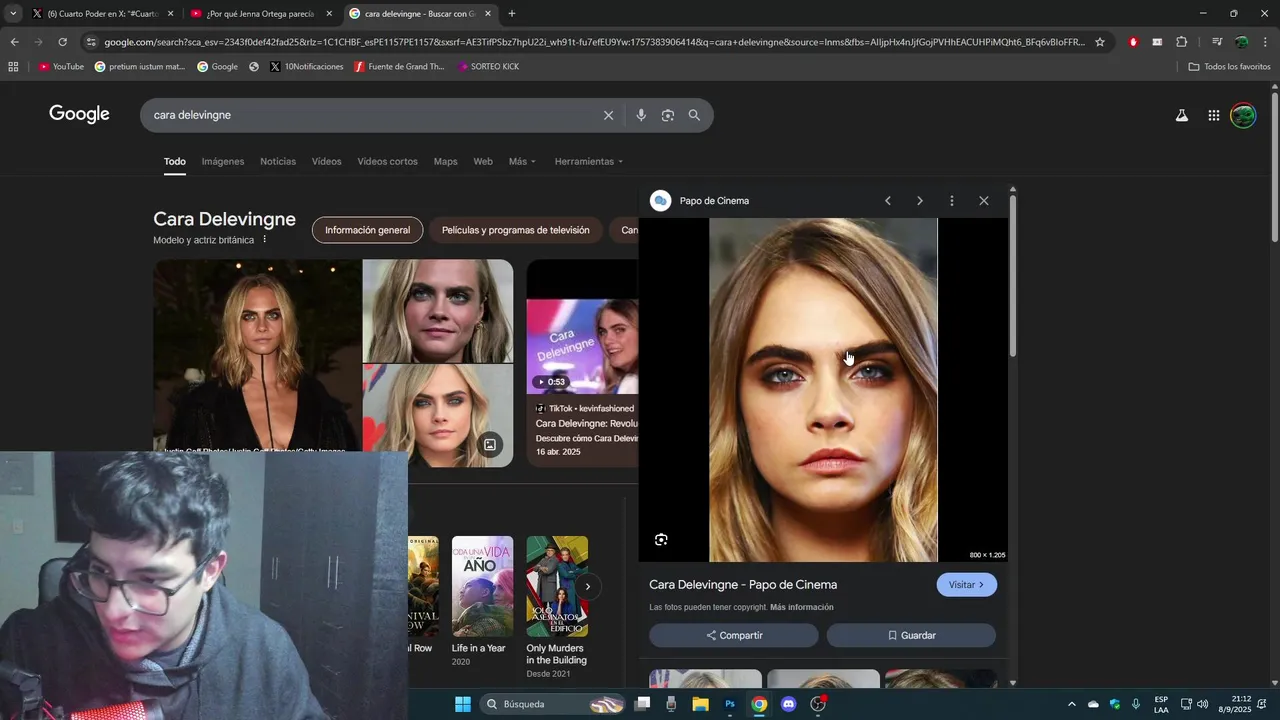
Task: Select Películas y programas de televisión chip
Action: (515, 230)
